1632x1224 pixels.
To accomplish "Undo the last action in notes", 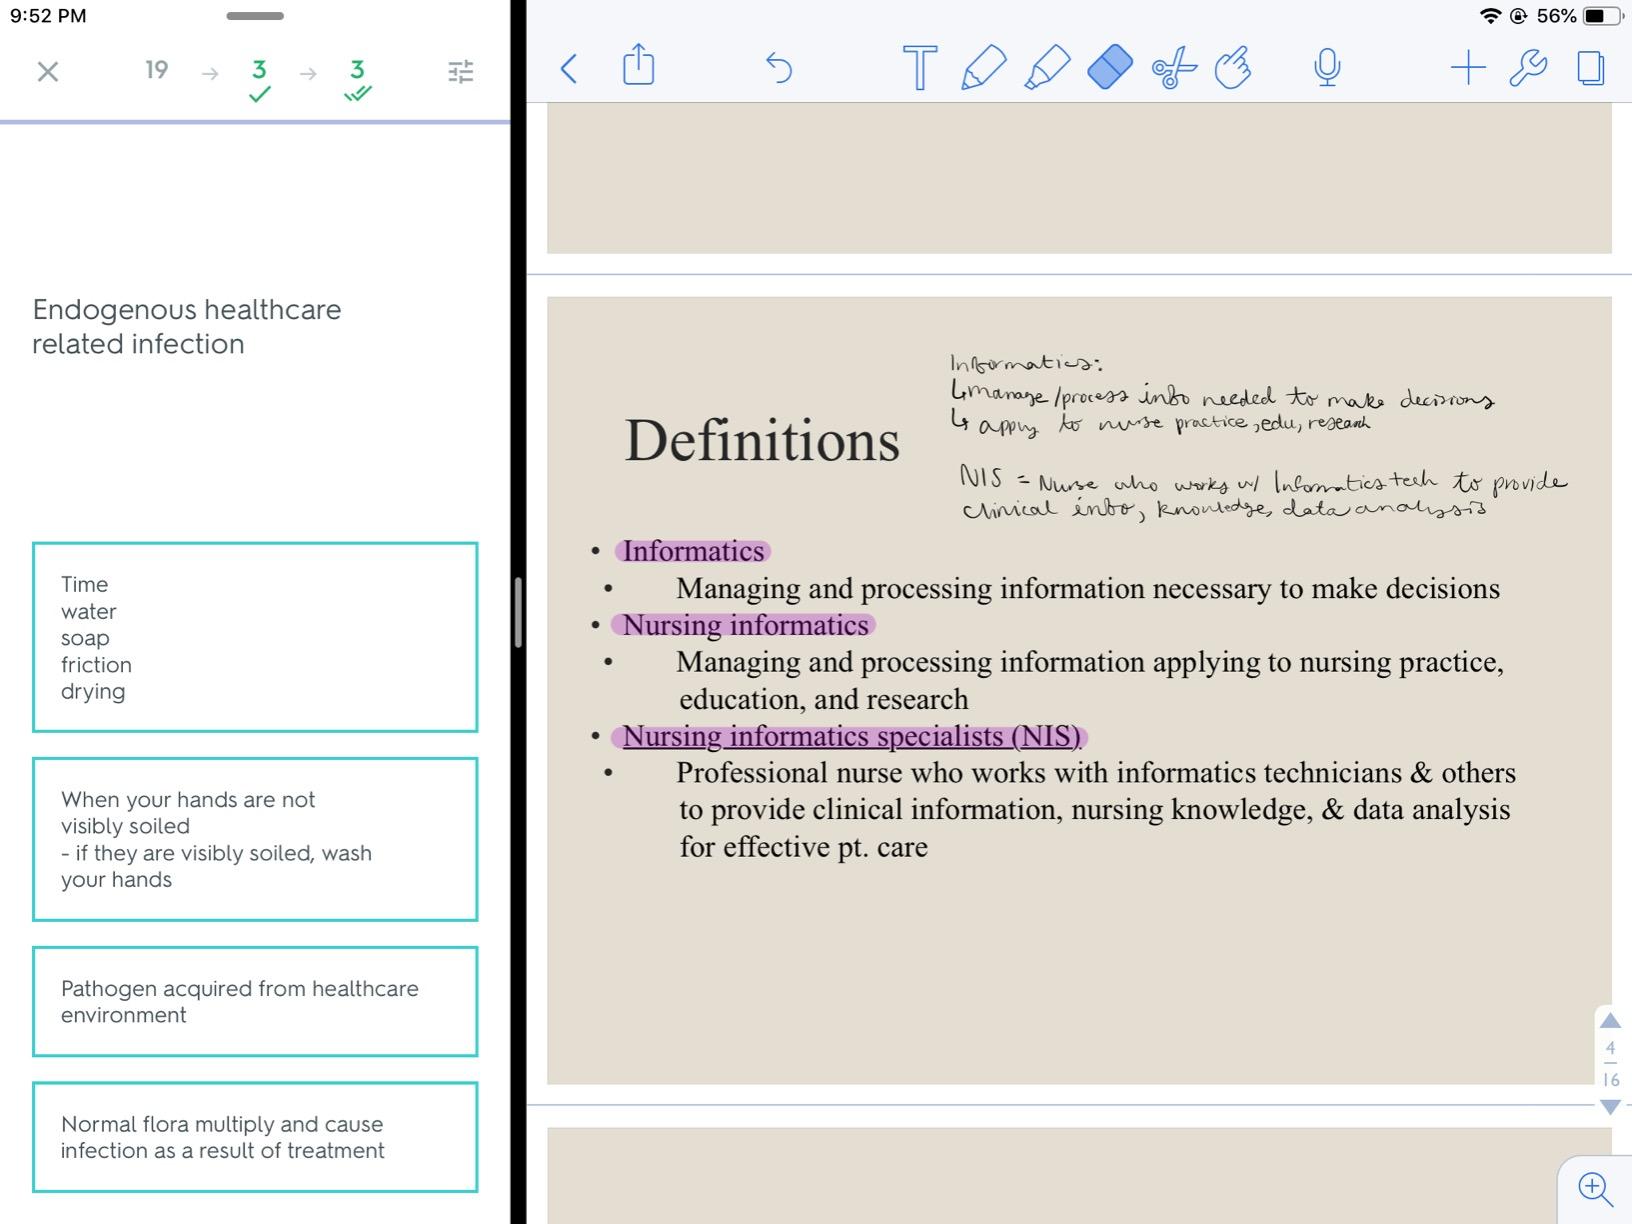I will [778, 68].
